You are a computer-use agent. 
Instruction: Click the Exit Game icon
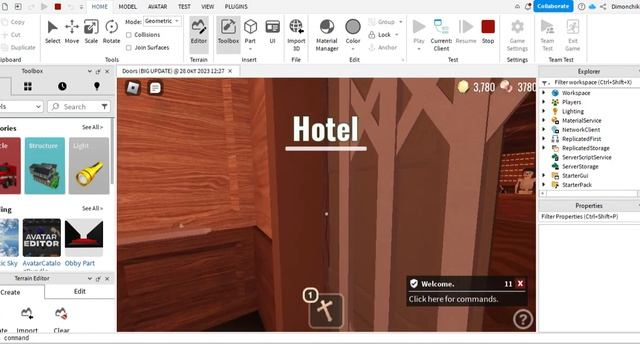tap(573, 27)
